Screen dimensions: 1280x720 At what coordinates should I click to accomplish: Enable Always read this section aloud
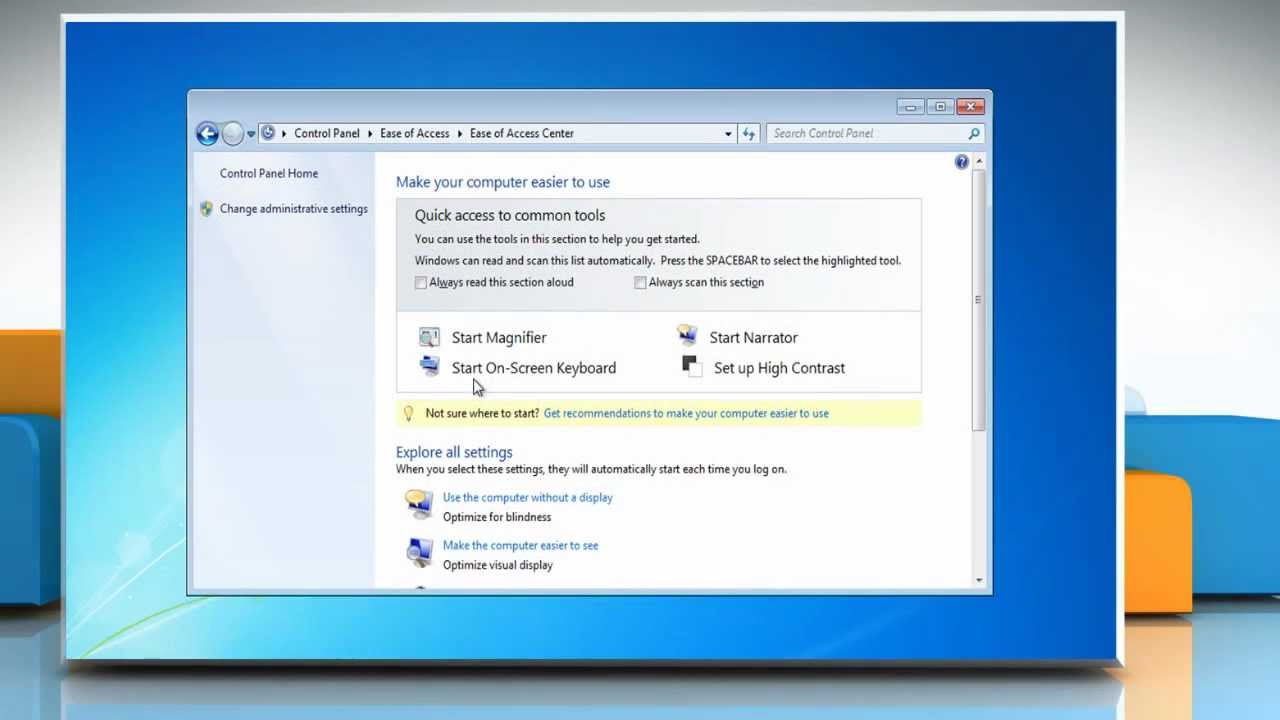point(421,283)
